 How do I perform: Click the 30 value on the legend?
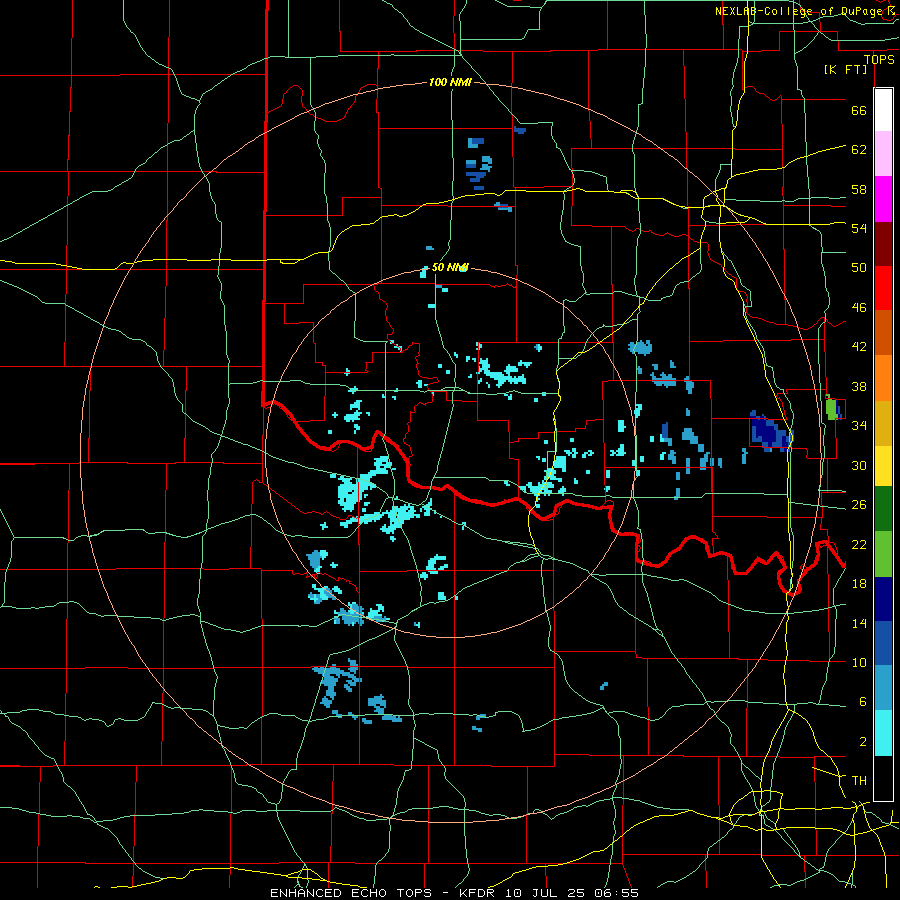pyautogui.click(x=859, y=465)
